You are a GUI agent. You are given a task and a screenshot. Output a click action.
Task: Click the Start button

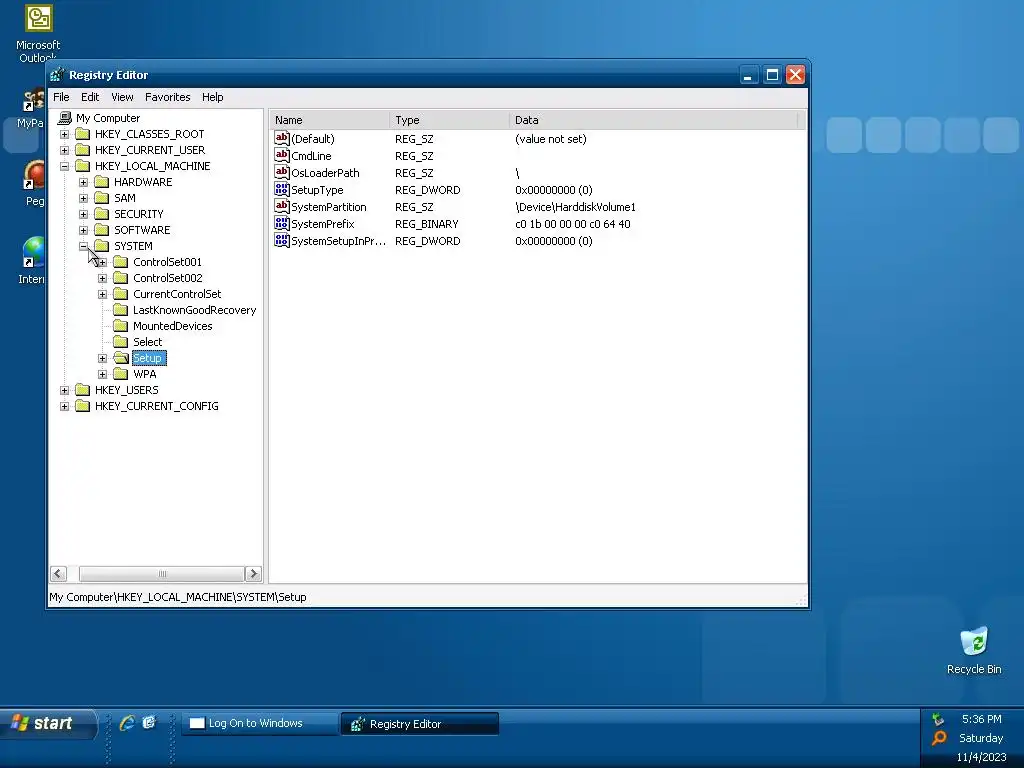coord(48,724)
